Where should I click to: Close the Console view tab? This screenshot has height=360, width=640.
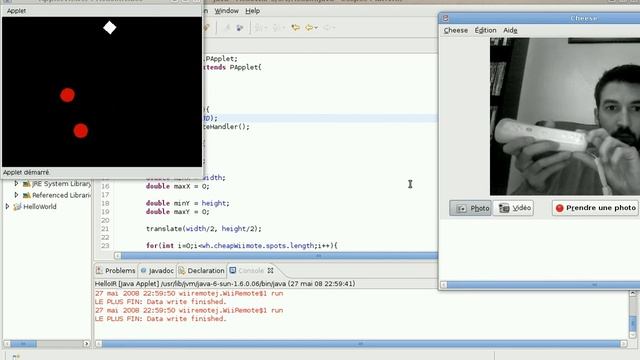(270, 271)
